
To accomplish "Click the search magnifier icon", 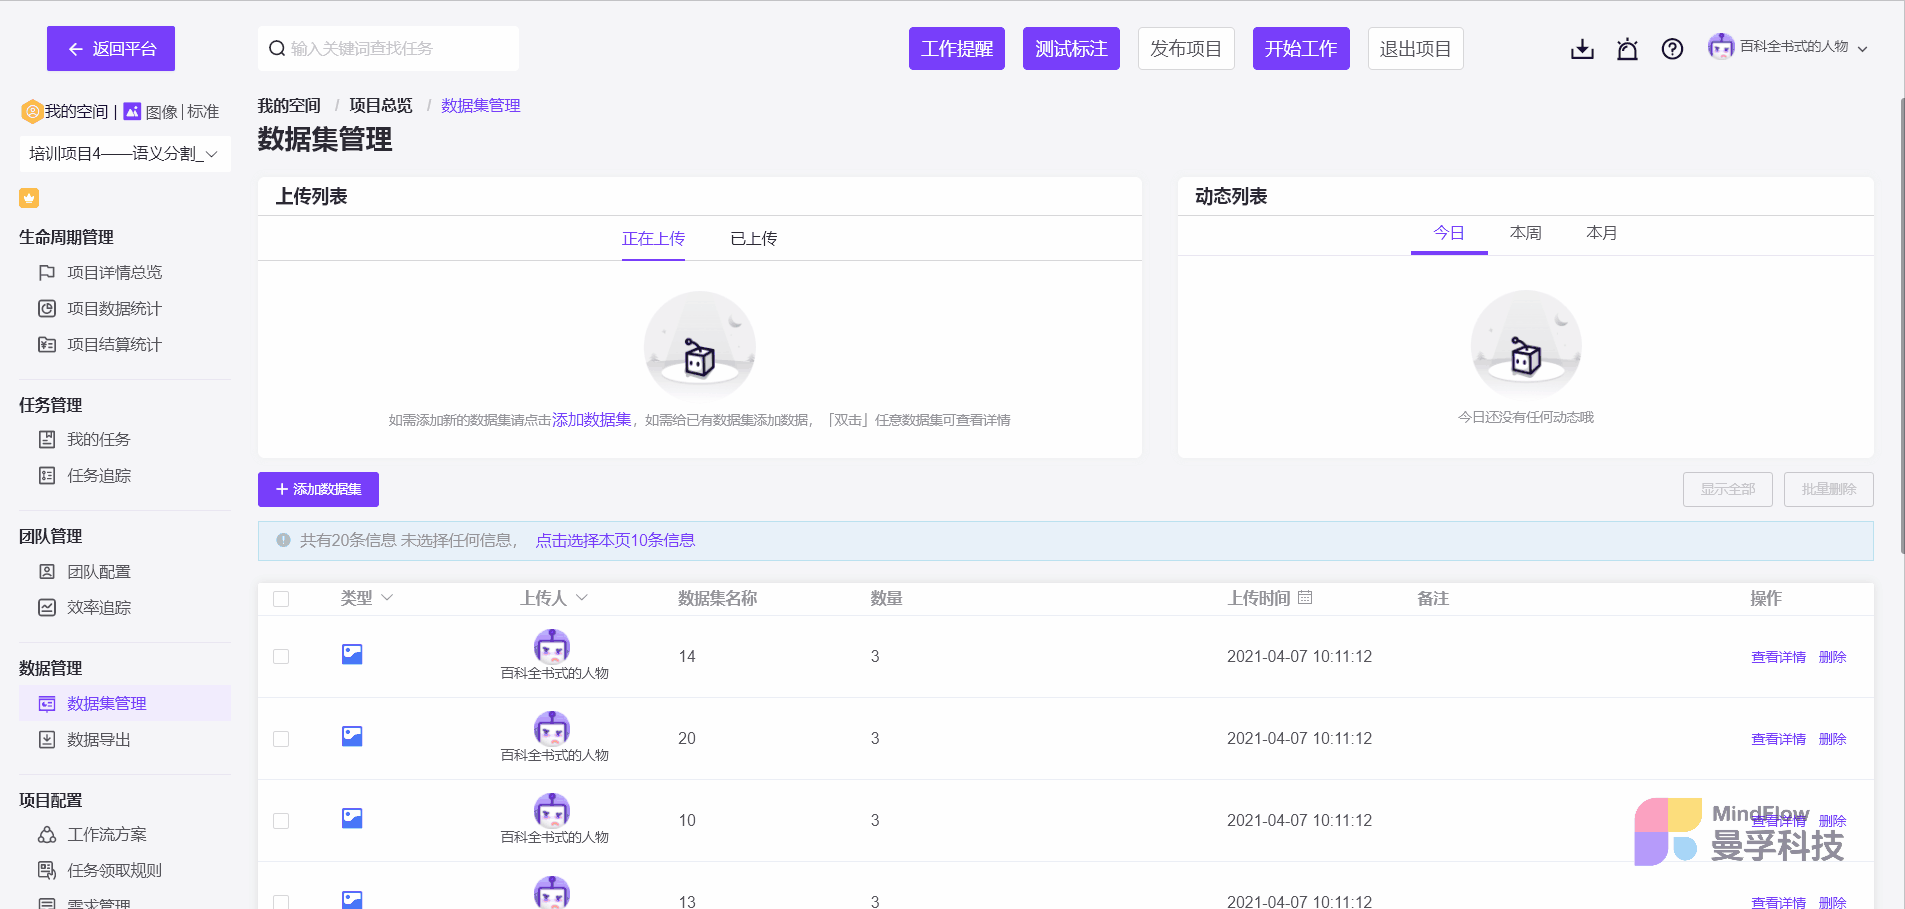I will [277, 48].
